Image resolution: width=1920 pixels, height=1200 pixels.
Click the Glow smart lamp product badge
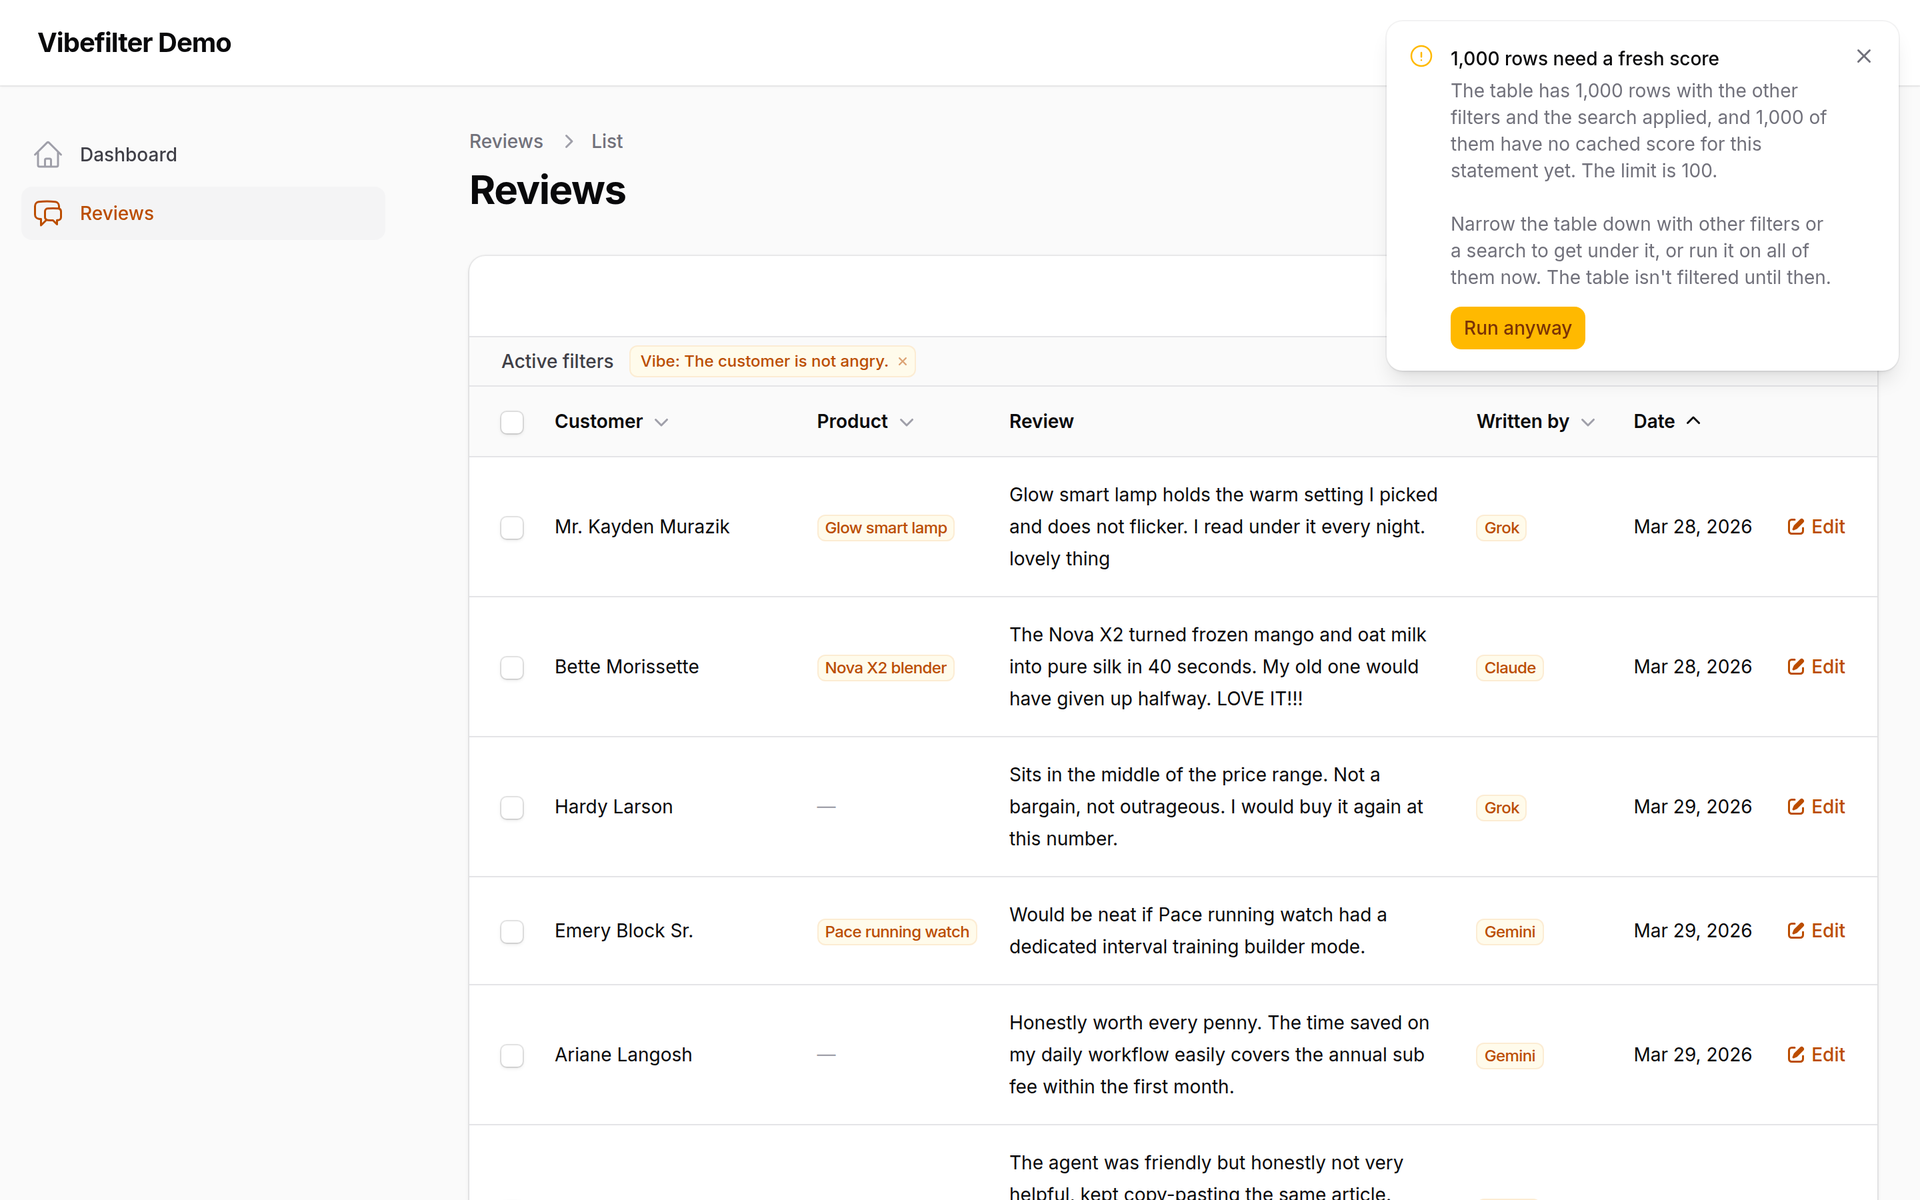click(x=886, y=528)
